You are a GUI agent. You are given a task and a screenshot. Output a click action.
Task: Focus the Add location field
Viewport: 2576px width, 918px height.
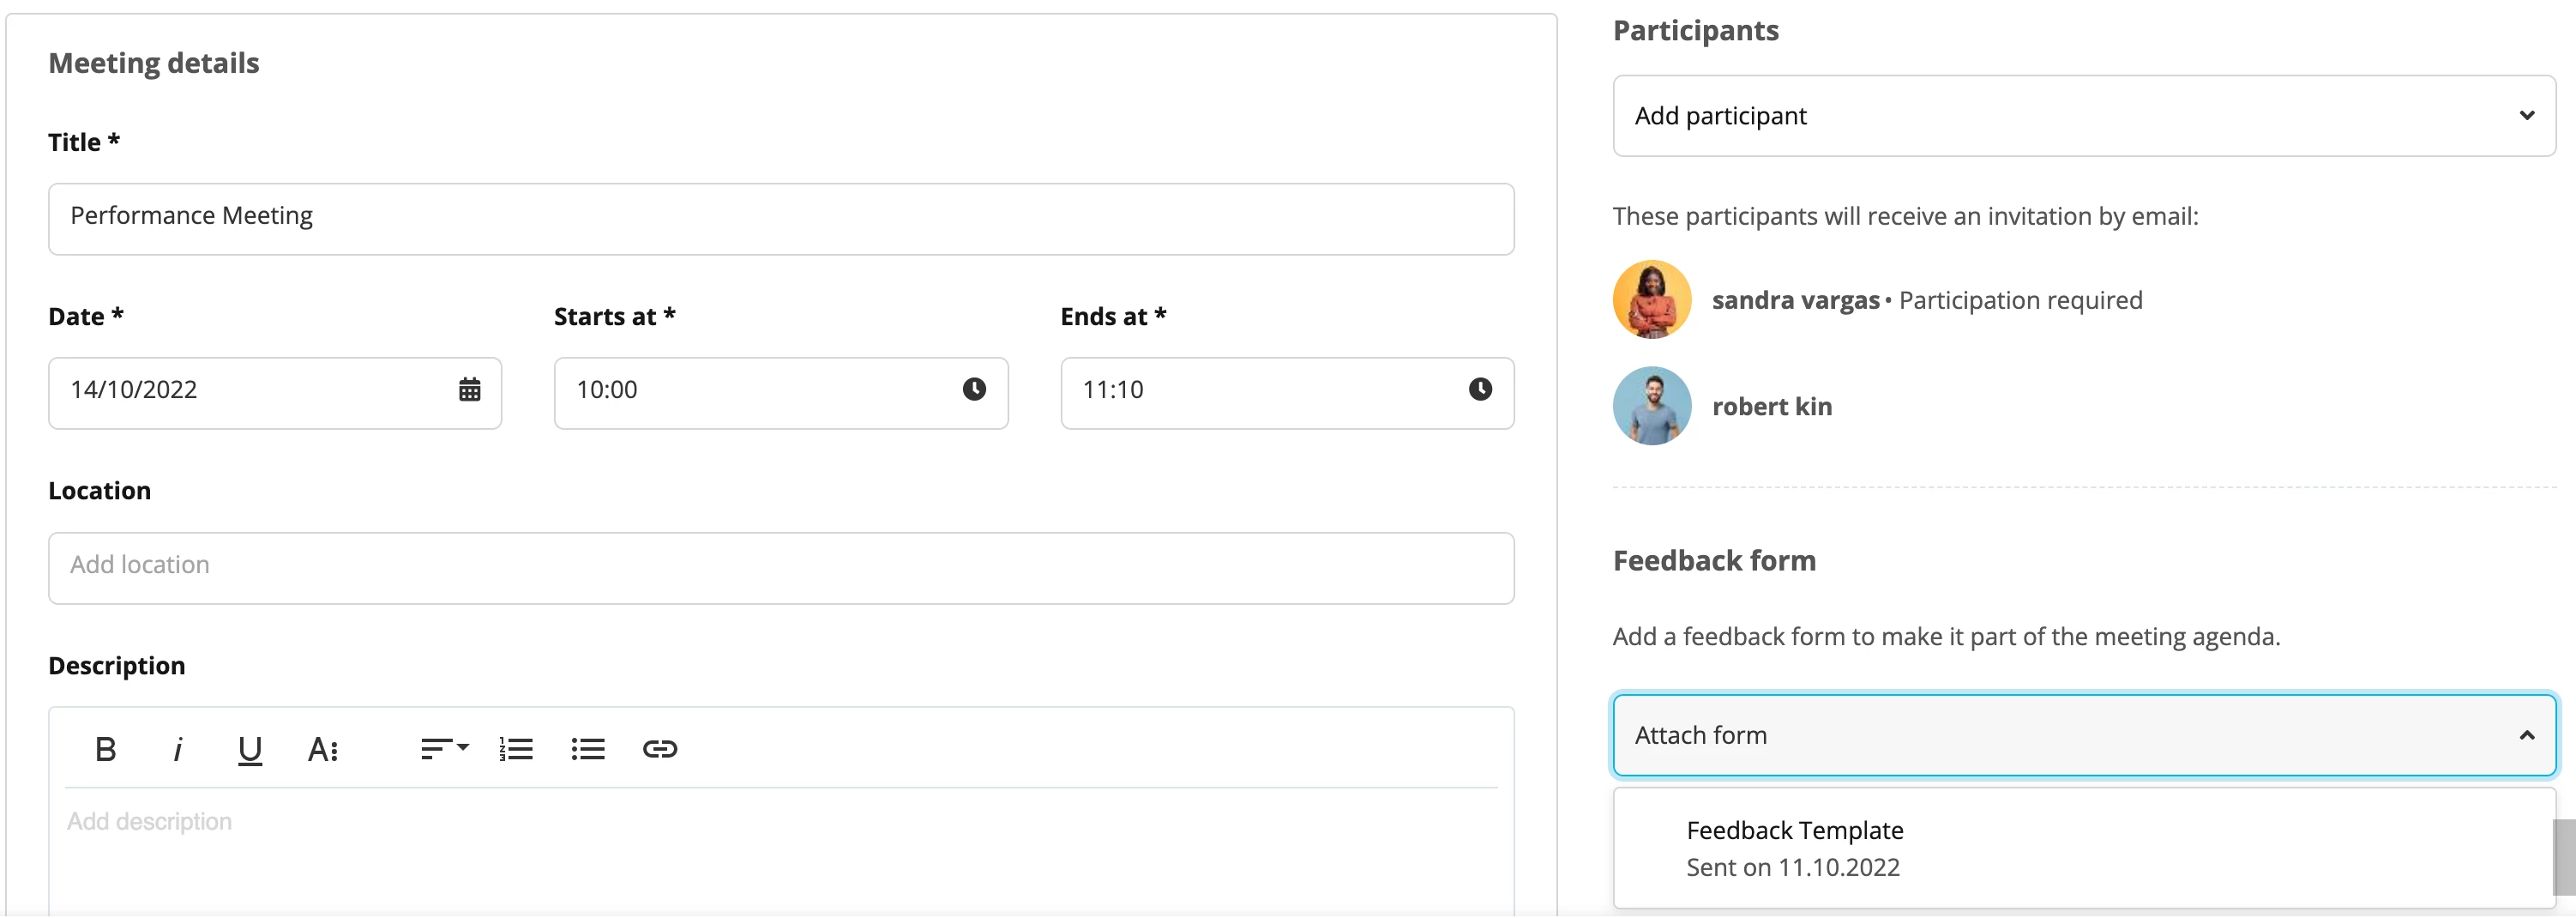pyautogui.click(x=781, y=568)
